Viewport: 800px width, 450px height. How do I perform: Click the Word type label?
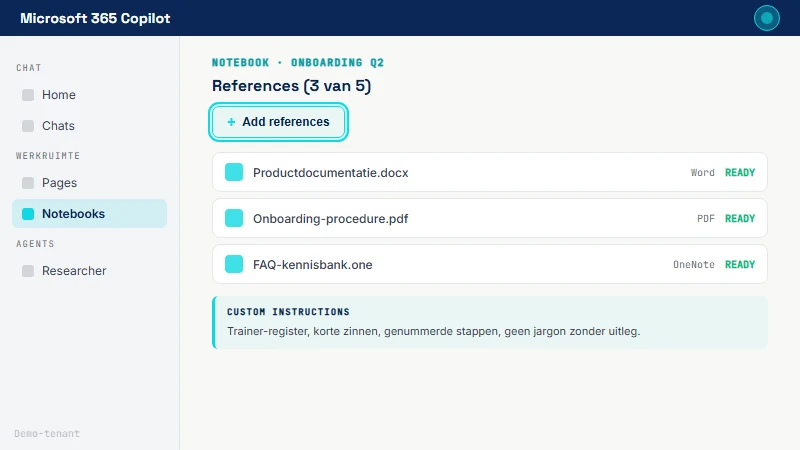pos(703,172)
